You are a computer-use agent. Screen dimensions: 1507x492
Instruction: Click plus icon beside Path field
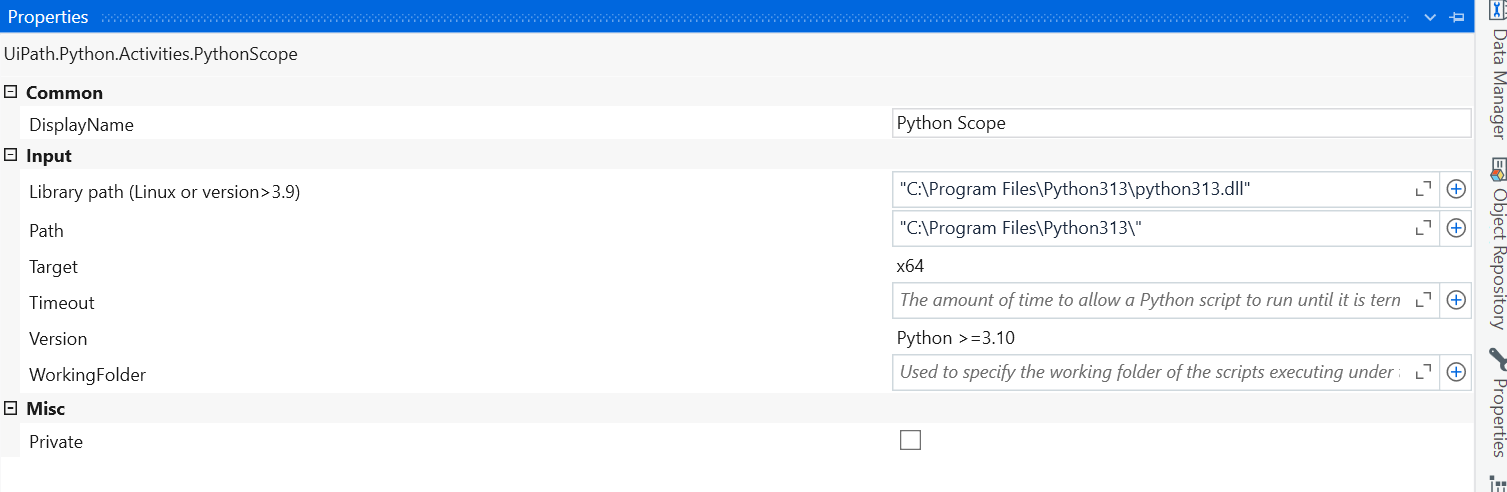coord(1456,228)
